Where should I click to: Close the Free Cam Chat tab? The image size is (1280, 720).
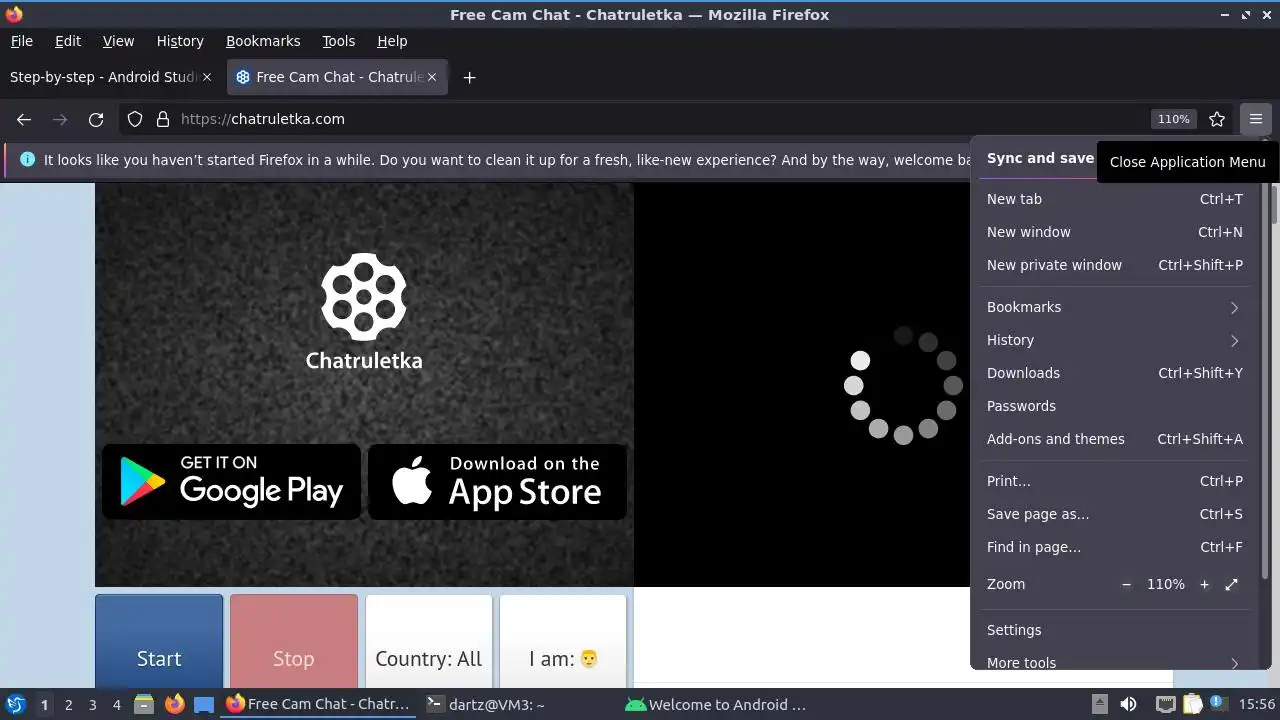click(432, 77)
